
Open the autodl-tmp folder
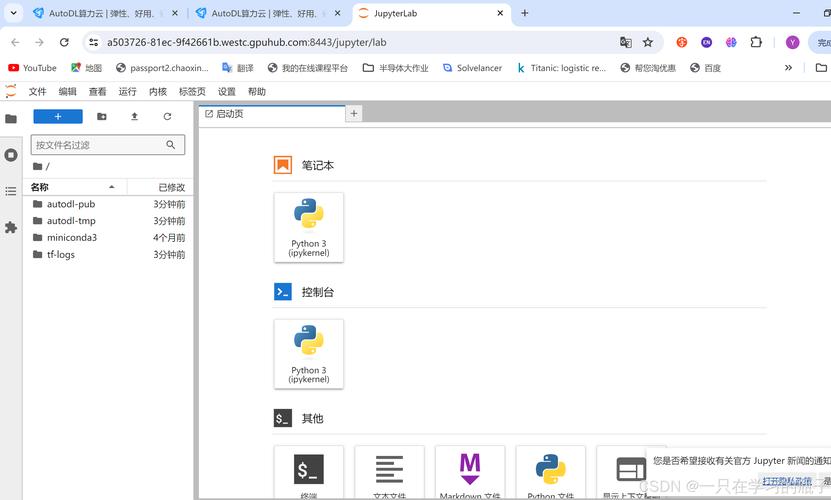[108, 221]
